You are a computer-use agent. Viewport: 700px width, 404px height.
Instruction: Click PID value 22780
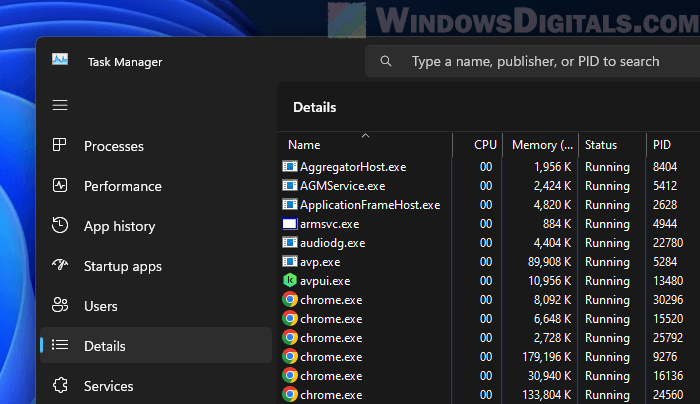coord(668,243)
